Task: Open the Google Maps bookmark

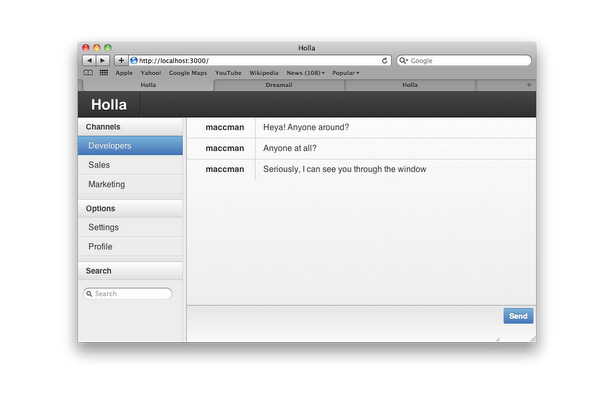Action: pos(187,73)
